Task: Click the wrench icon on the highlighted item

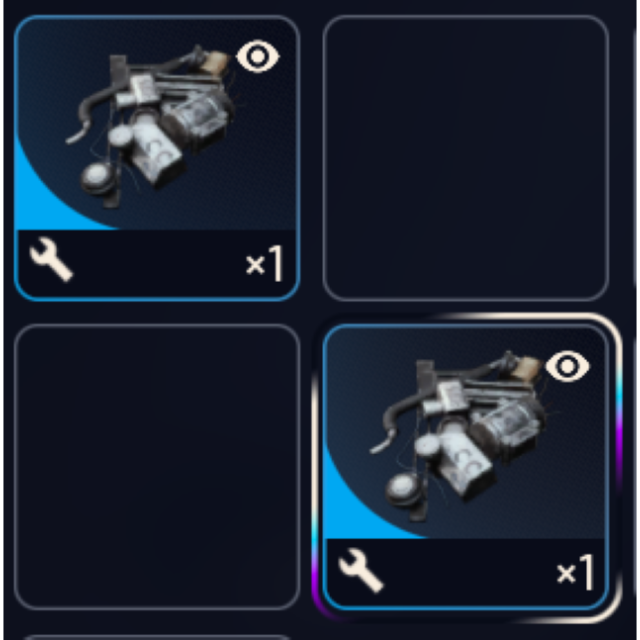Action: 361,570
